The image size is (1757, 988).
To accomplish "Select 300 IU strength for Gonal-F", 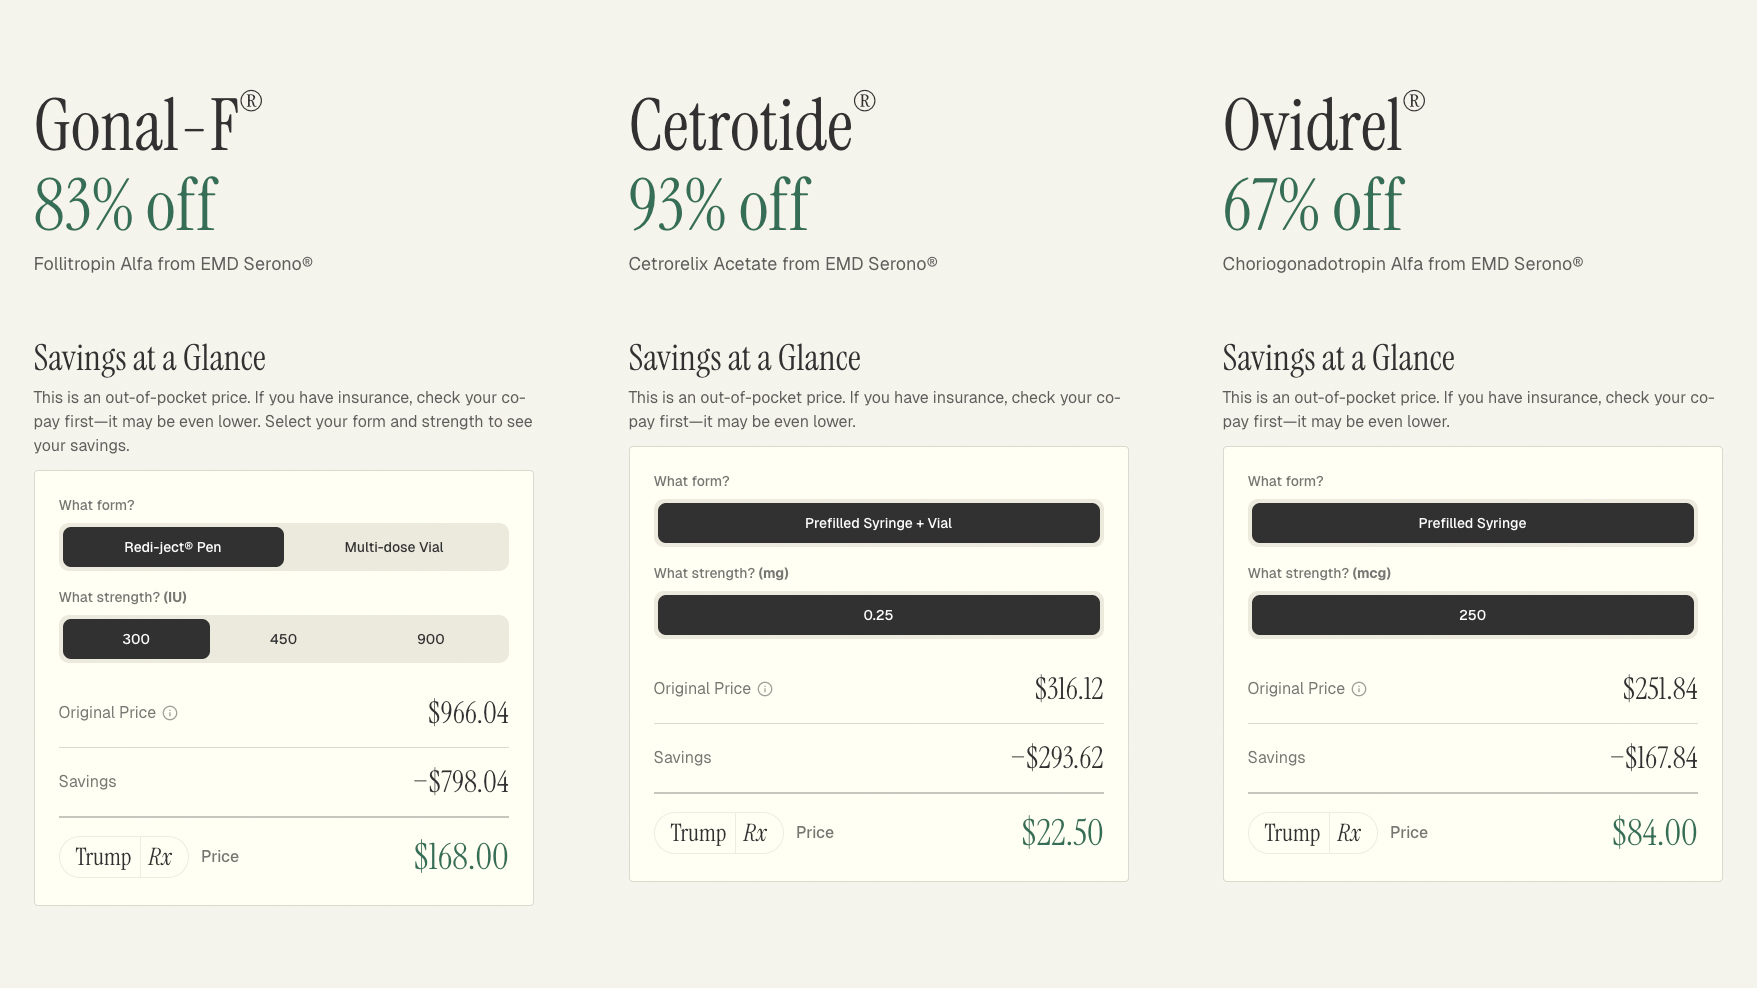I will [x=136, y=639].
